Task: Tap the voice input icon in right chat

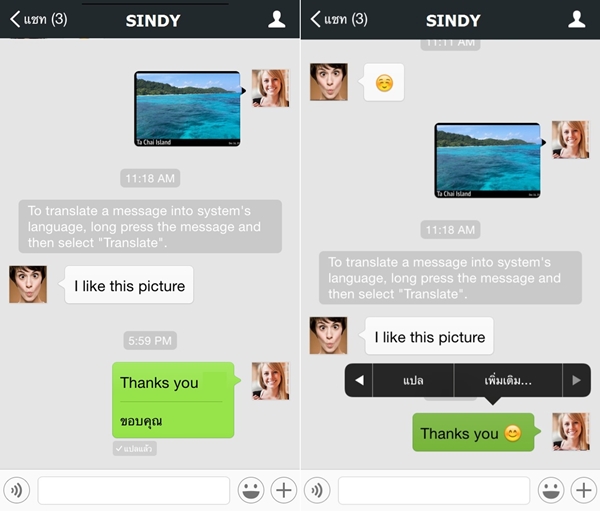Action: (x=317, y=490)
